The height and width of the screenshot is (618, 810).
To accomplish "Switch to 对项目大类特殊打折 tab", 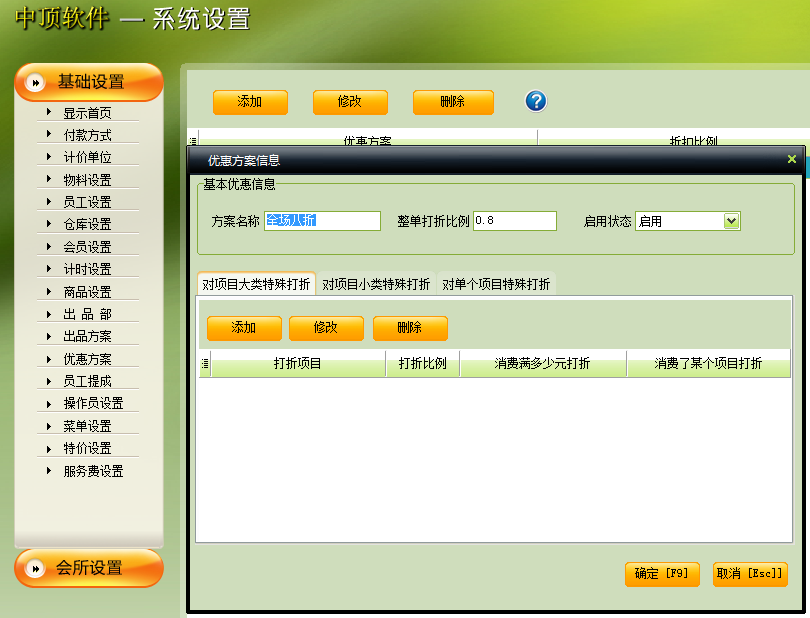I will tap(256, 284).
